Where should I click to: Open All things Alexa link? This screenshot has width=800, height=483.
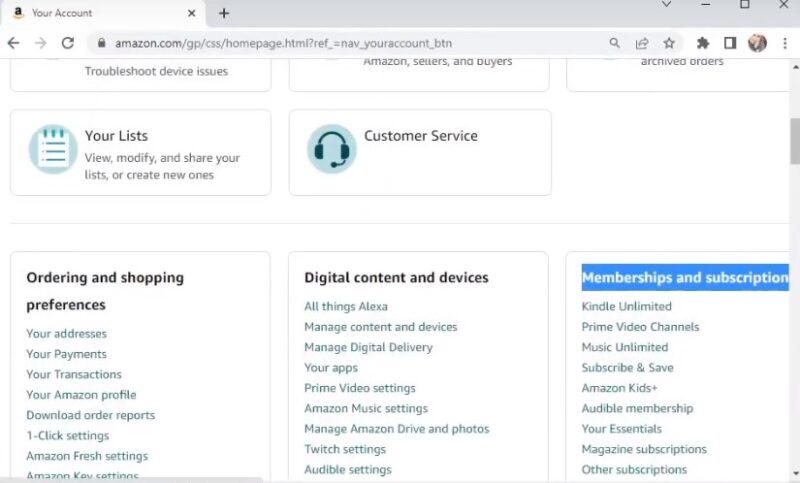pyautogui.click(x=346, y=307)
